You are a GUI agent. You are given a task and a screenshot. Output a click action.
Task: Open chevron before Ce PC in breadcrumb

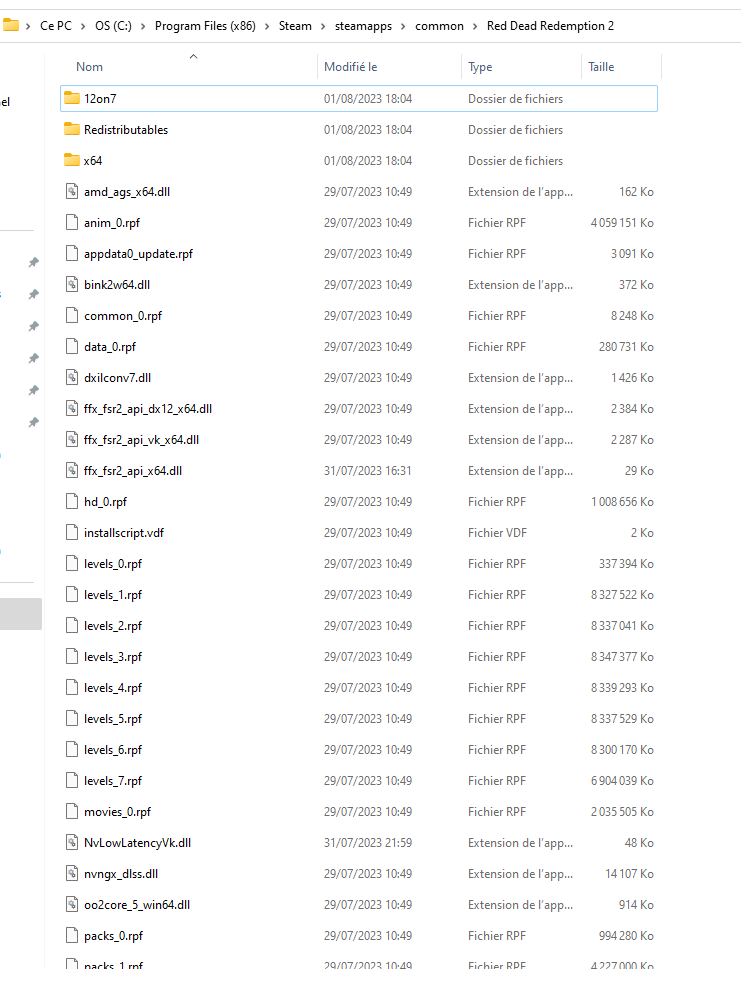point(28,26)
